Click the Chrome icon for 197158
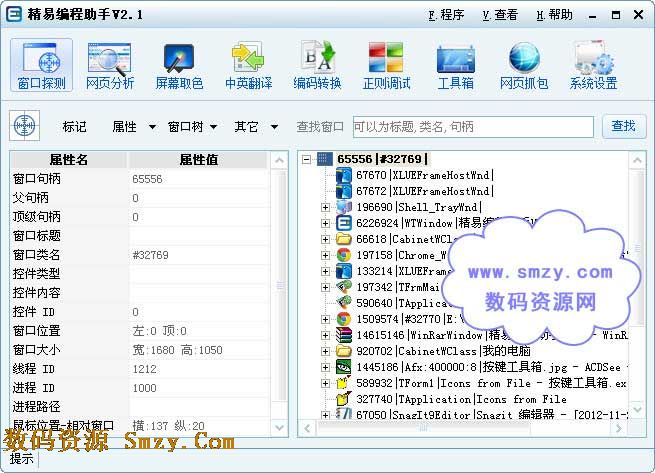Viewport: 655px width, 473px height. tap(343, 255)
